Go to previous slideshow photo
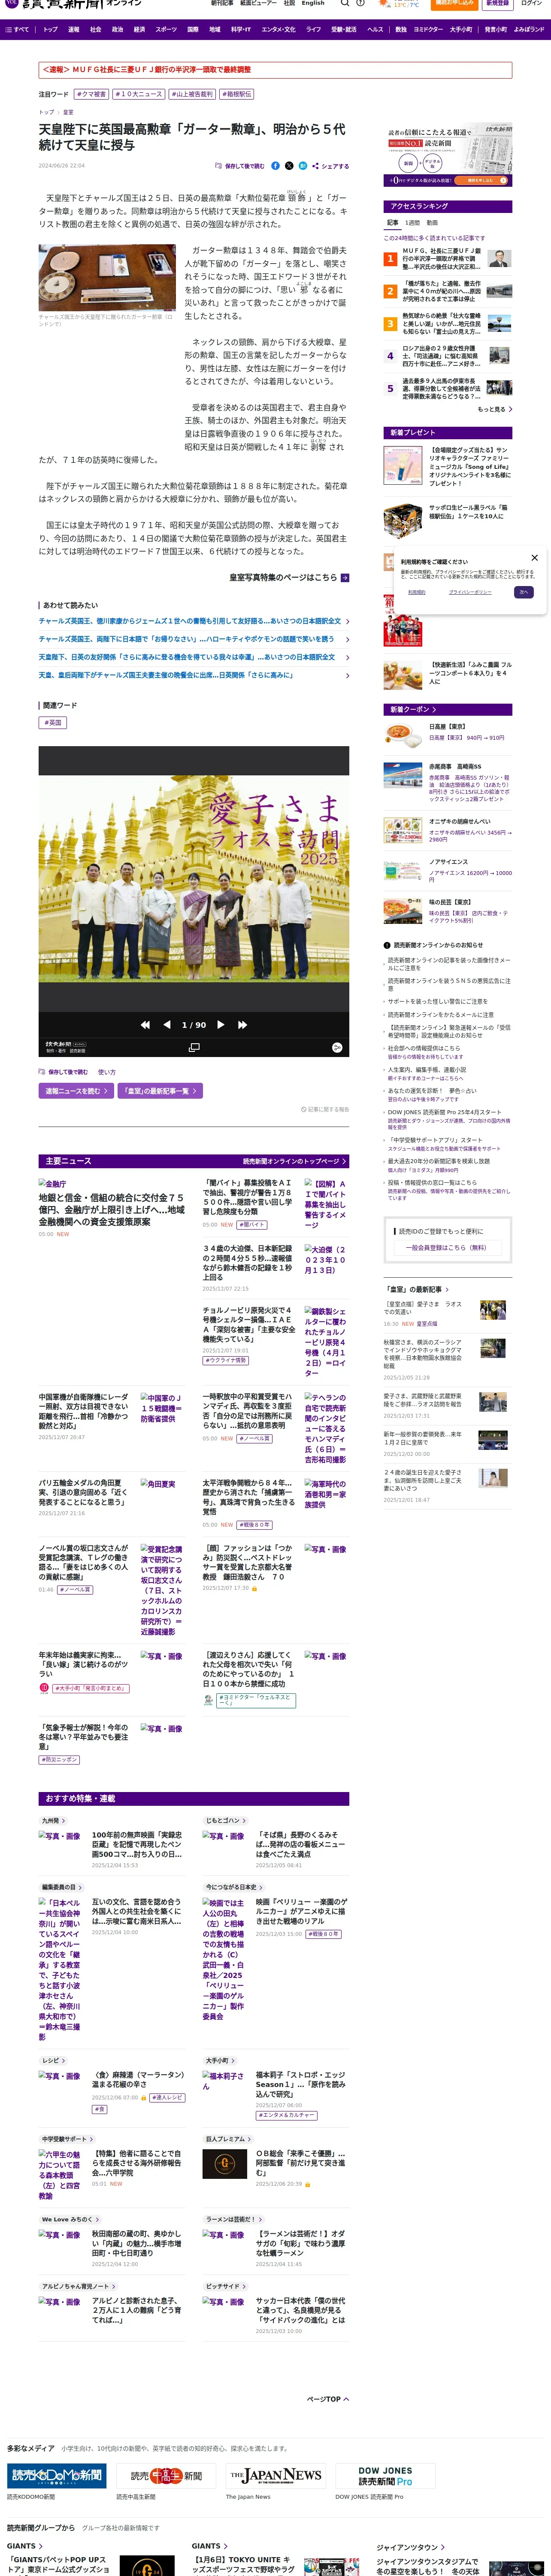551x2576 pixels. click(x=167, y=1025)
